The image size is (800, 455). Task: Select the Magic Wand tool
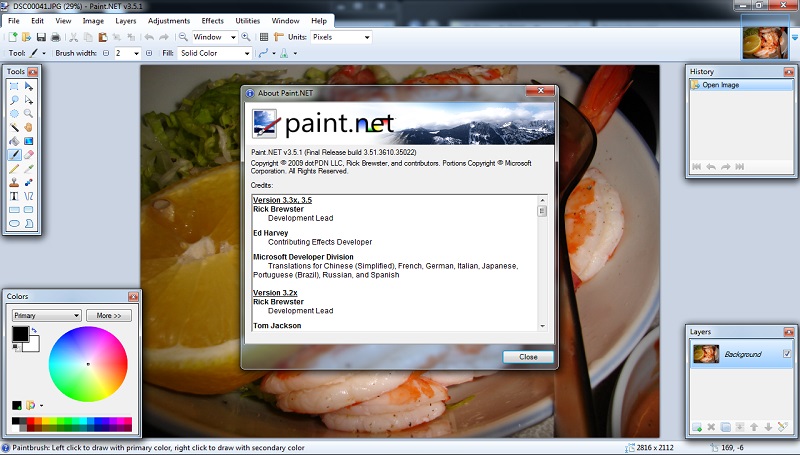click(x=14, y=128)
